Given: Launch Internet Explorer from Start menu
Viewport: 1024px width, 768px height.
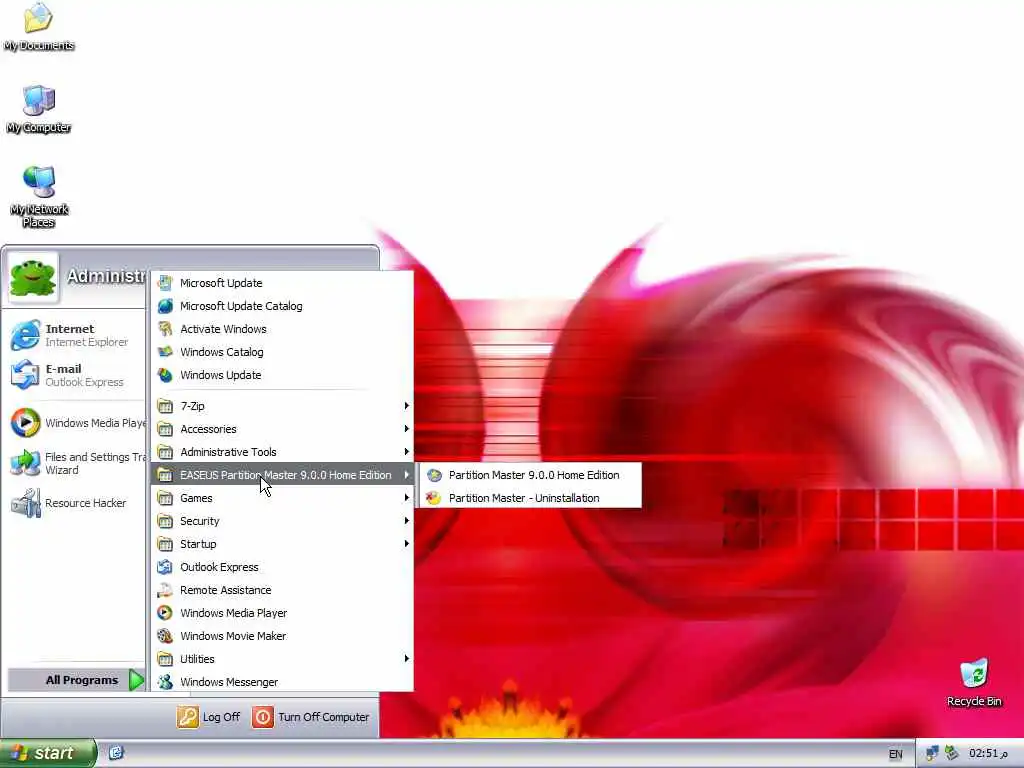Looking at the screenshot, I should [74, 335].
